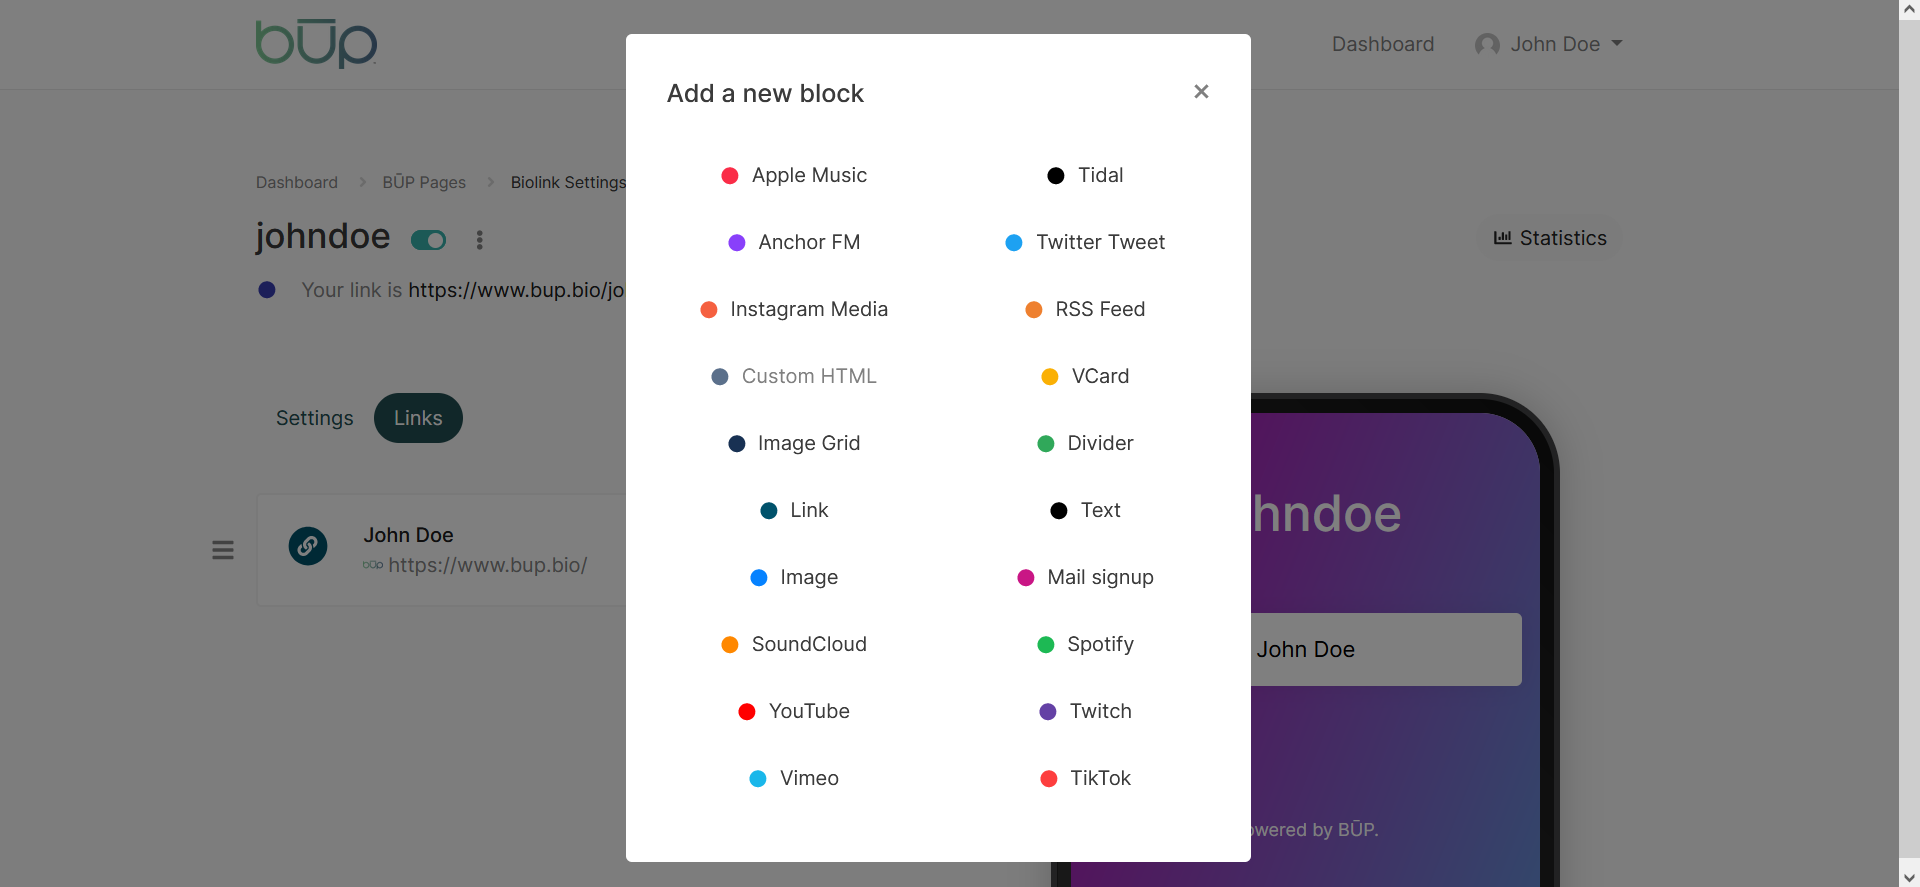Click the John Doe link chain icon
1920x887 pixels.
pos(308,546)
